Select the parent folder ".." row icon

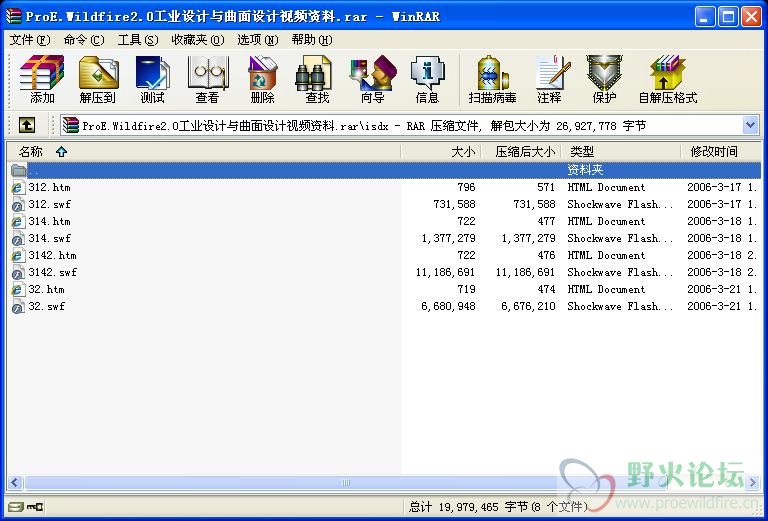(19, 170)
